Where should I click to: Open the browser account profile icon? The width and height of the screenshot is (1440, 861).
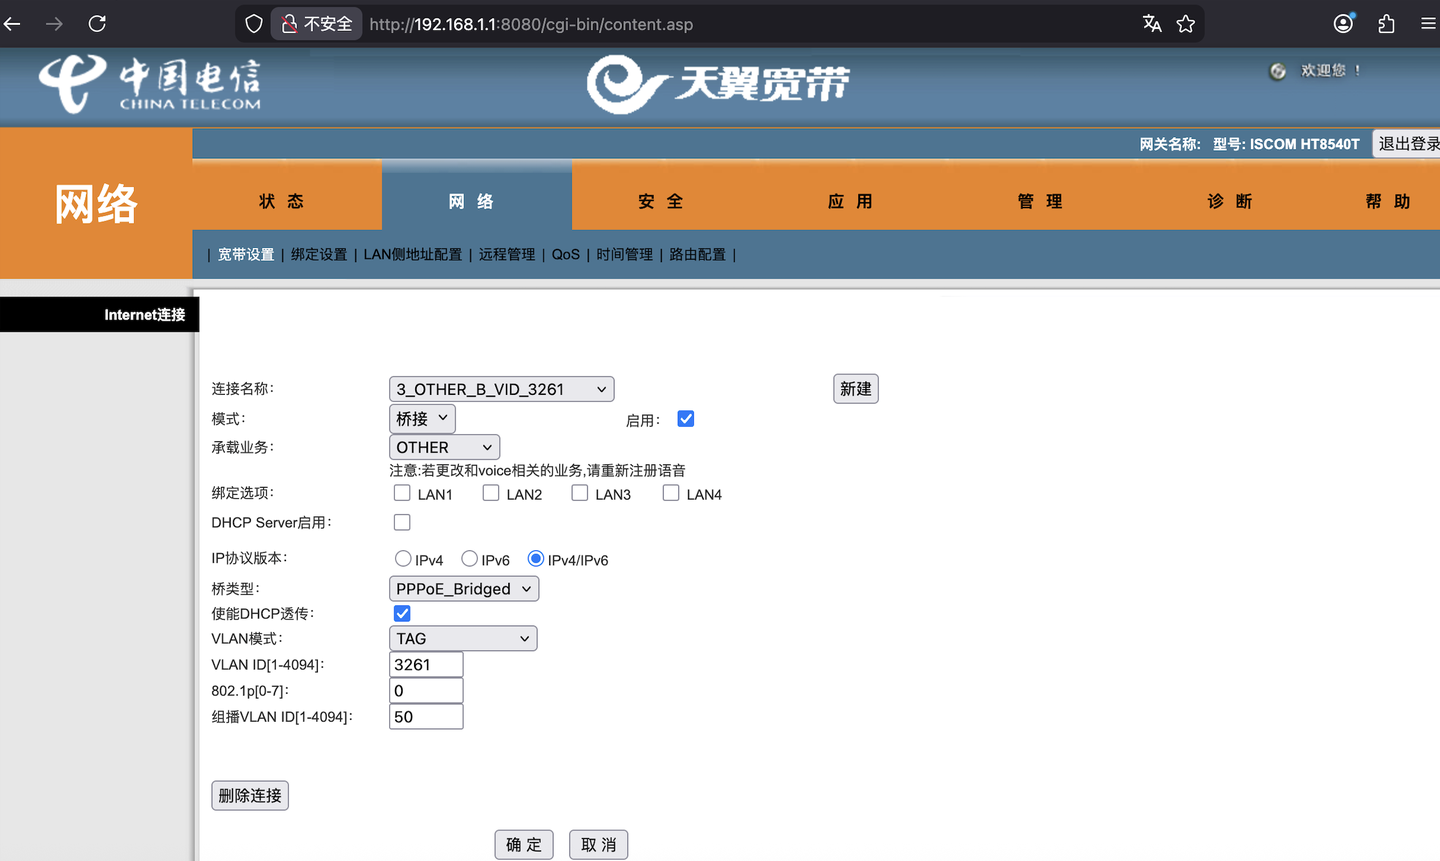click(x=1344, y=24)
